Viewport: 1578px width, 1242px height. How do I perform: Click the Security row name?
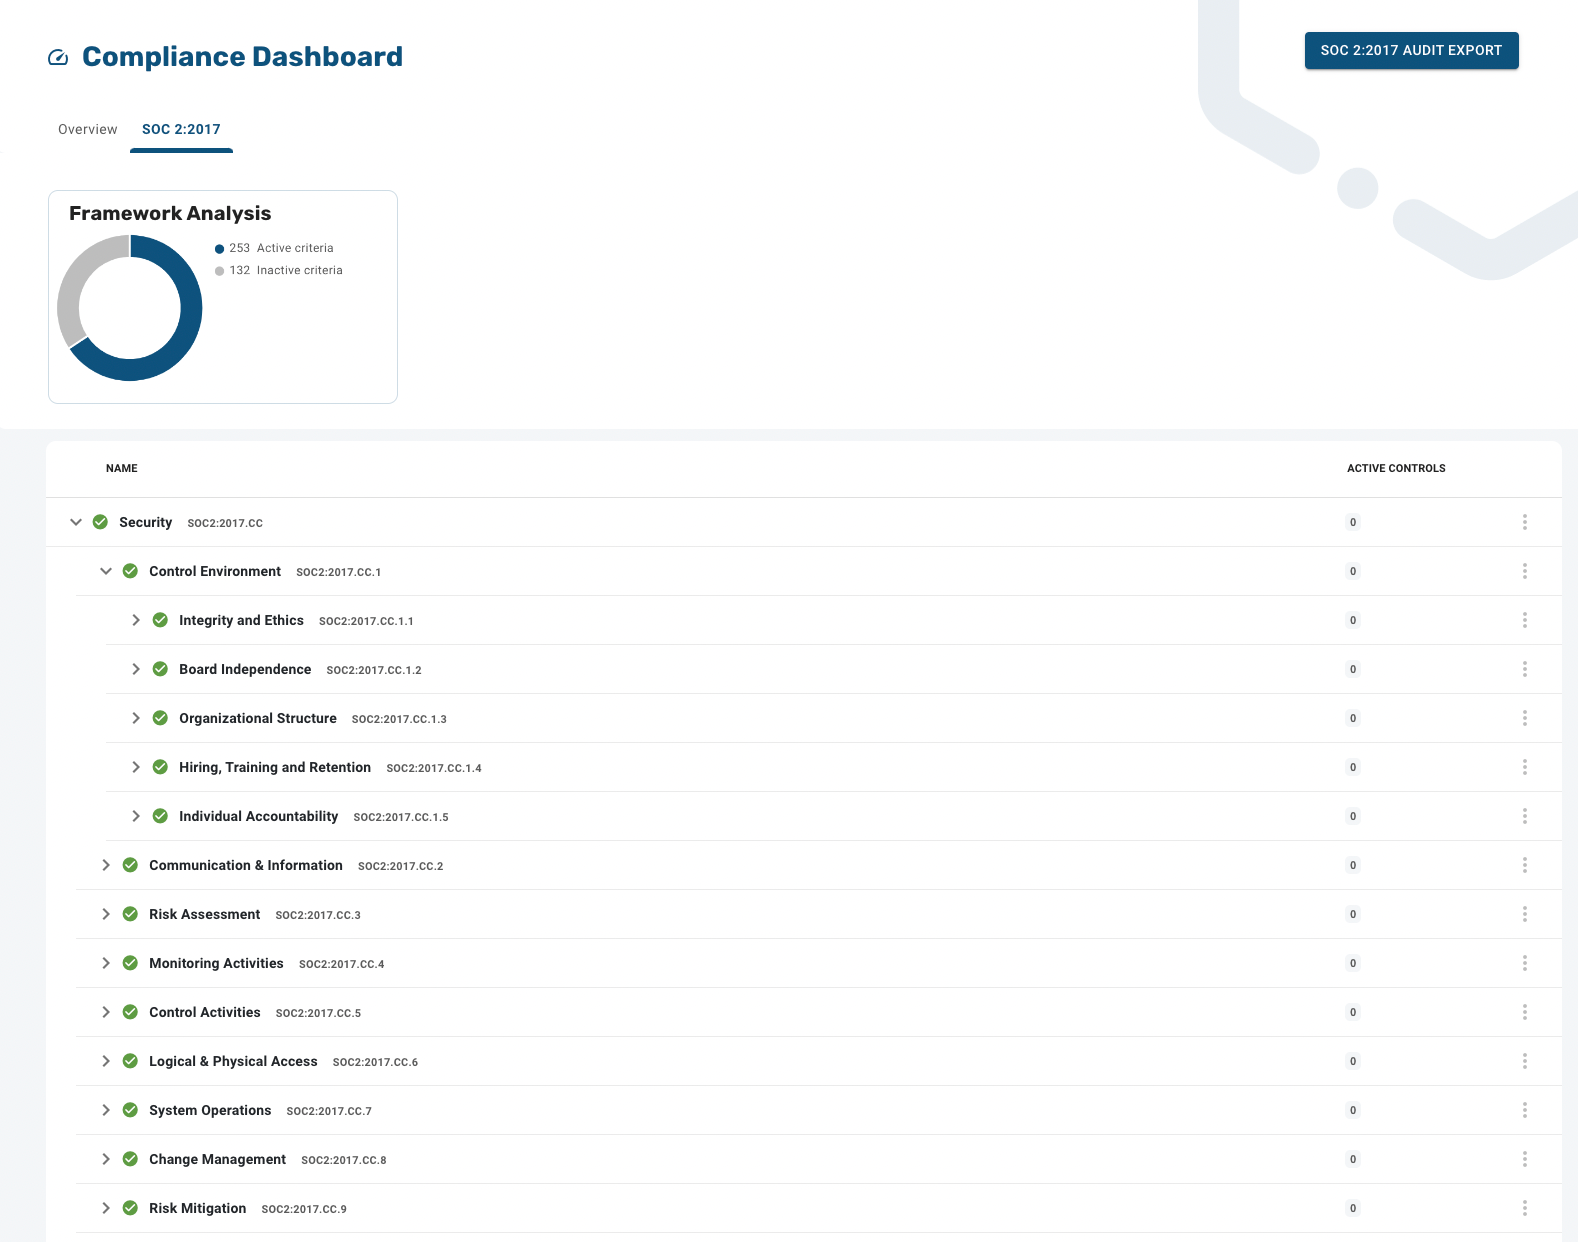click(145, 522)
